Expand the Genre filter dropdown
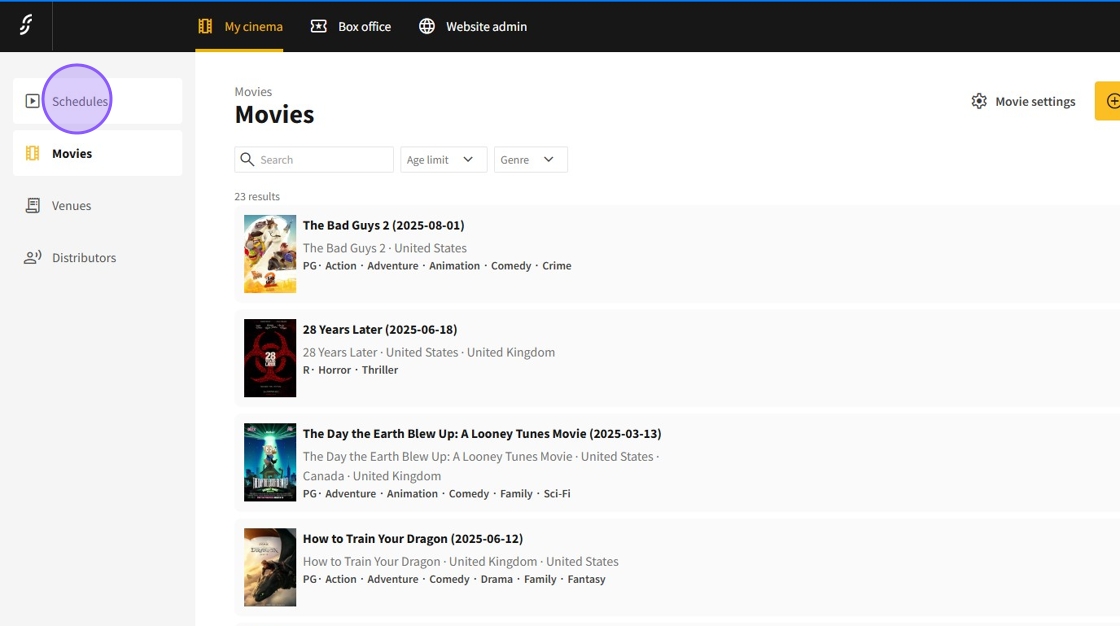Viewport: 1120px width, 626px height. 530,160
